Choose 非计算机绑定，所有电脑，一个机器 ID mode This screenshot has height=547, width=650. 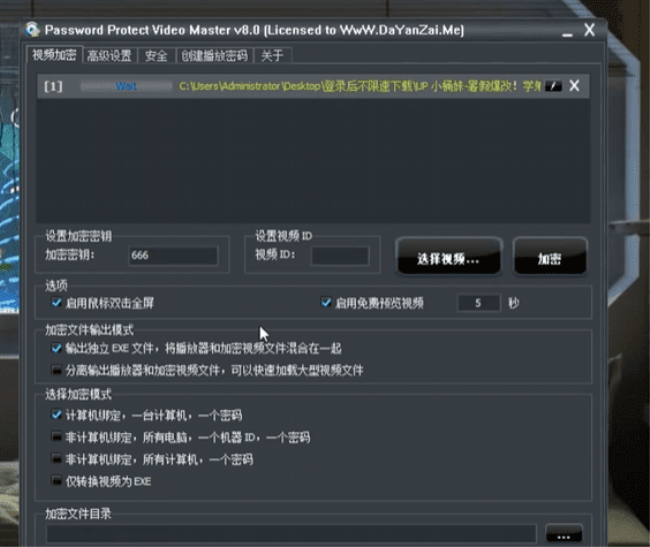pos(57,437)
